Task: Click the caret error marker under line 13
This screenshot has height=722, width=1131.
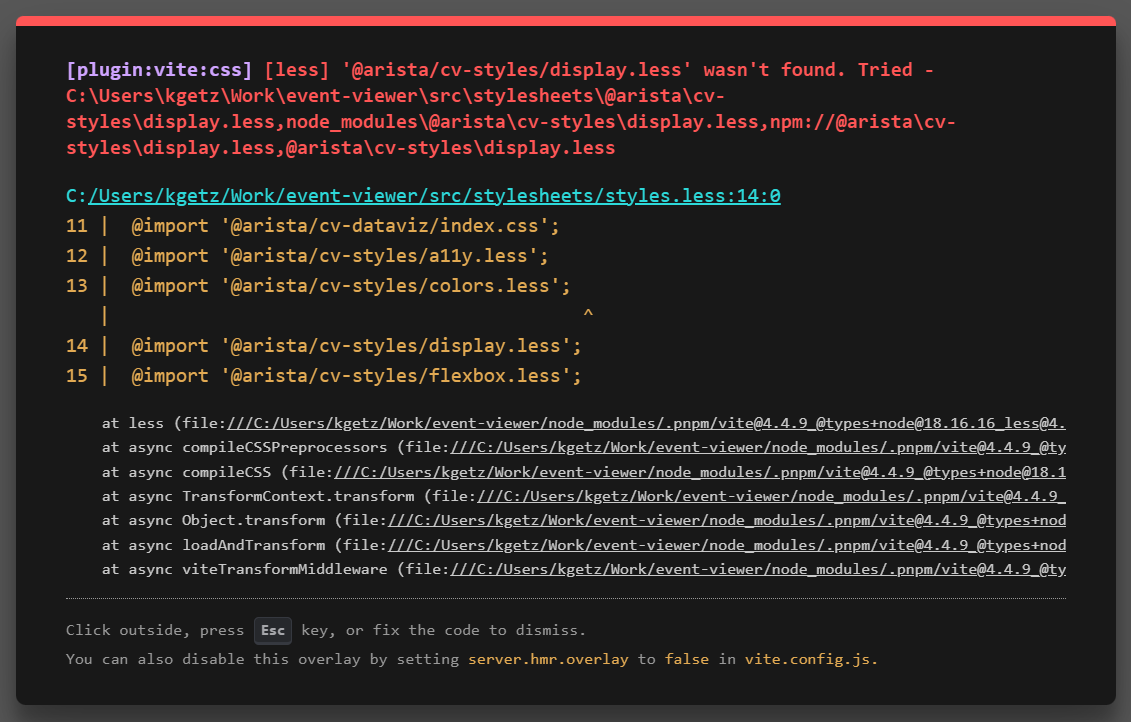Action: pos(588,312)
